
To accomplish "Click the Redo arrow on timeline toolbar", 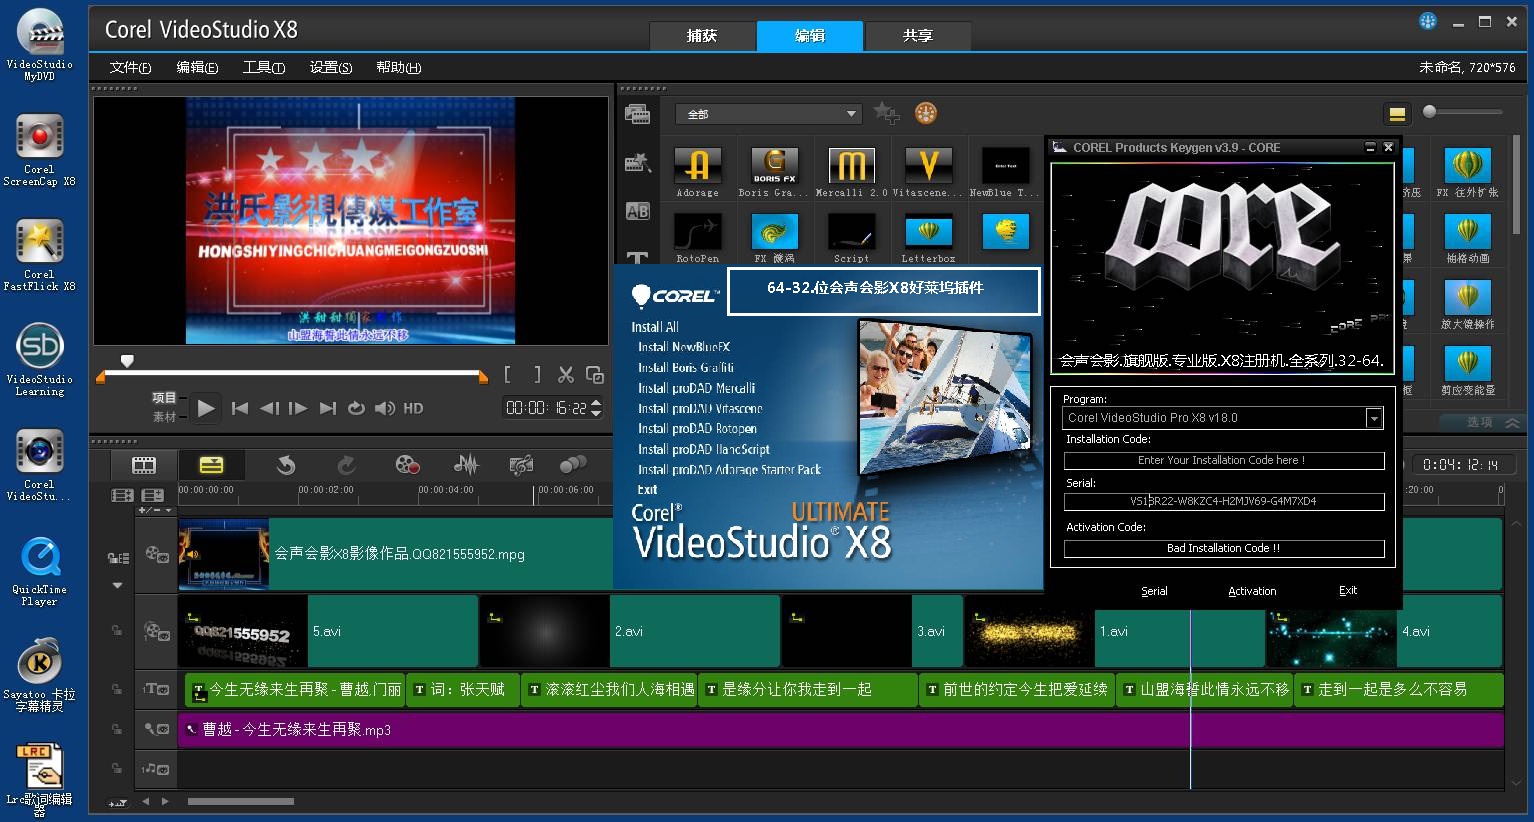I will point(346,465).
